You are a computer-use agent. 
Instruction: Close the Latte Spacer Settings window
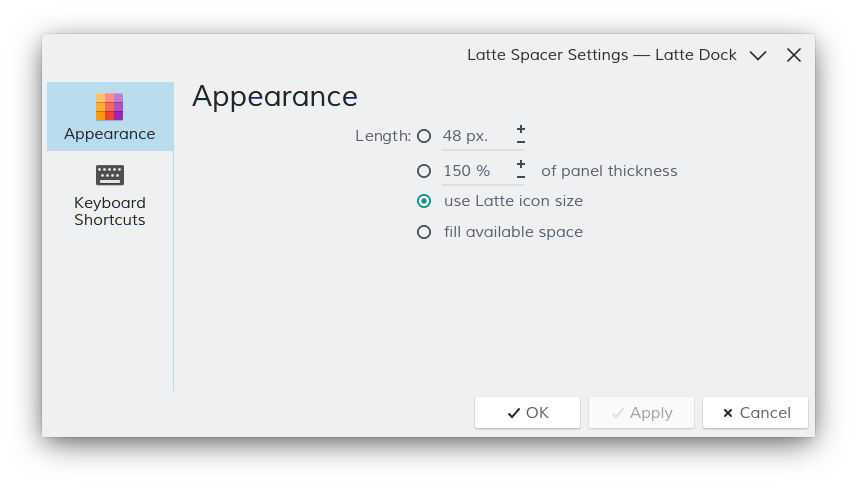coord(794,55)
